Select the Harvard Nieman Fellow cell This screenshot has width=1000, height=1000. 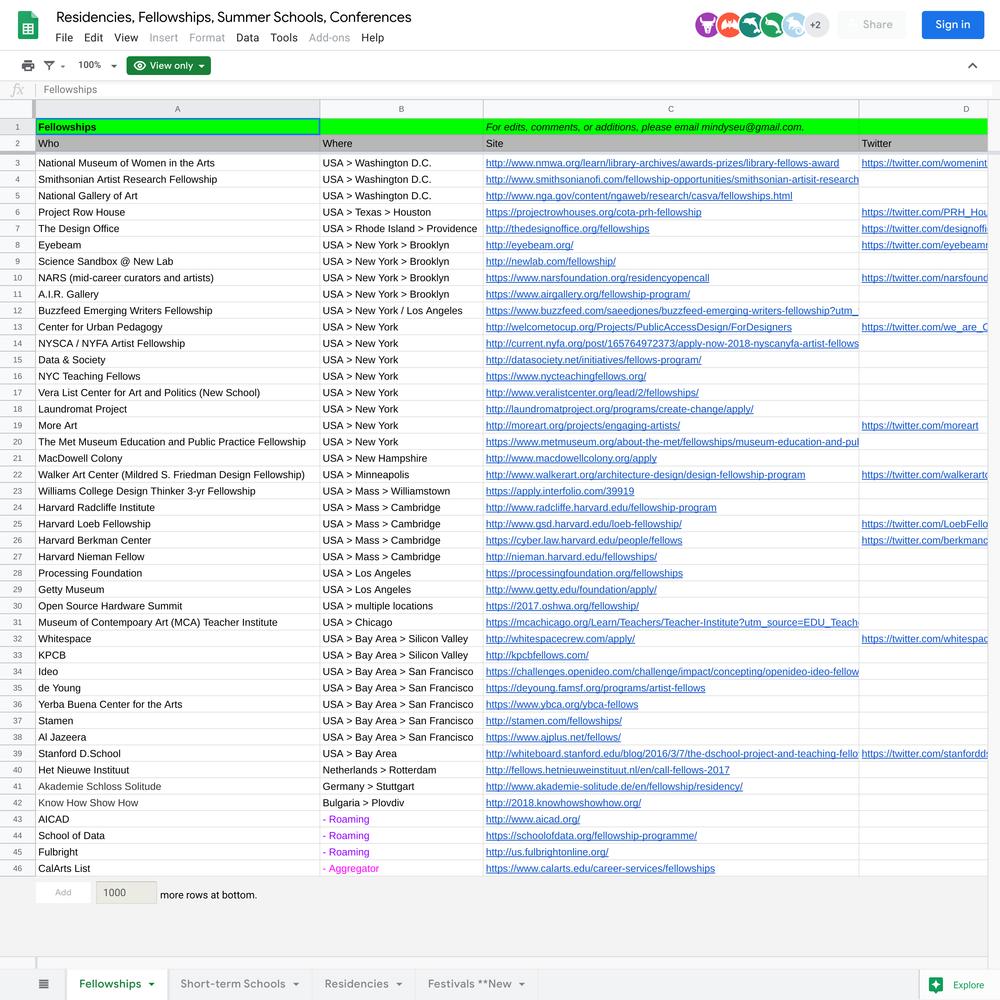[x=177, y=557]
